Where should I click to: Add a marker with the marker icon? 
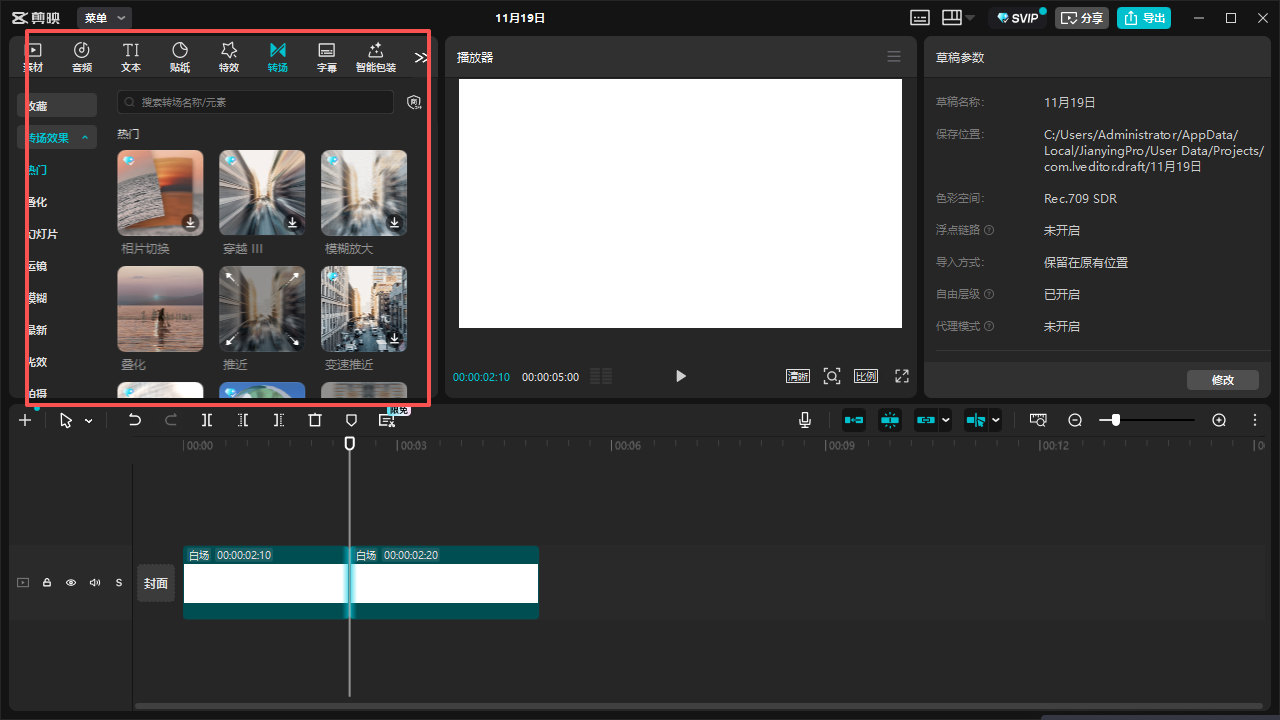pyautogui.click(x=351, y=421)
